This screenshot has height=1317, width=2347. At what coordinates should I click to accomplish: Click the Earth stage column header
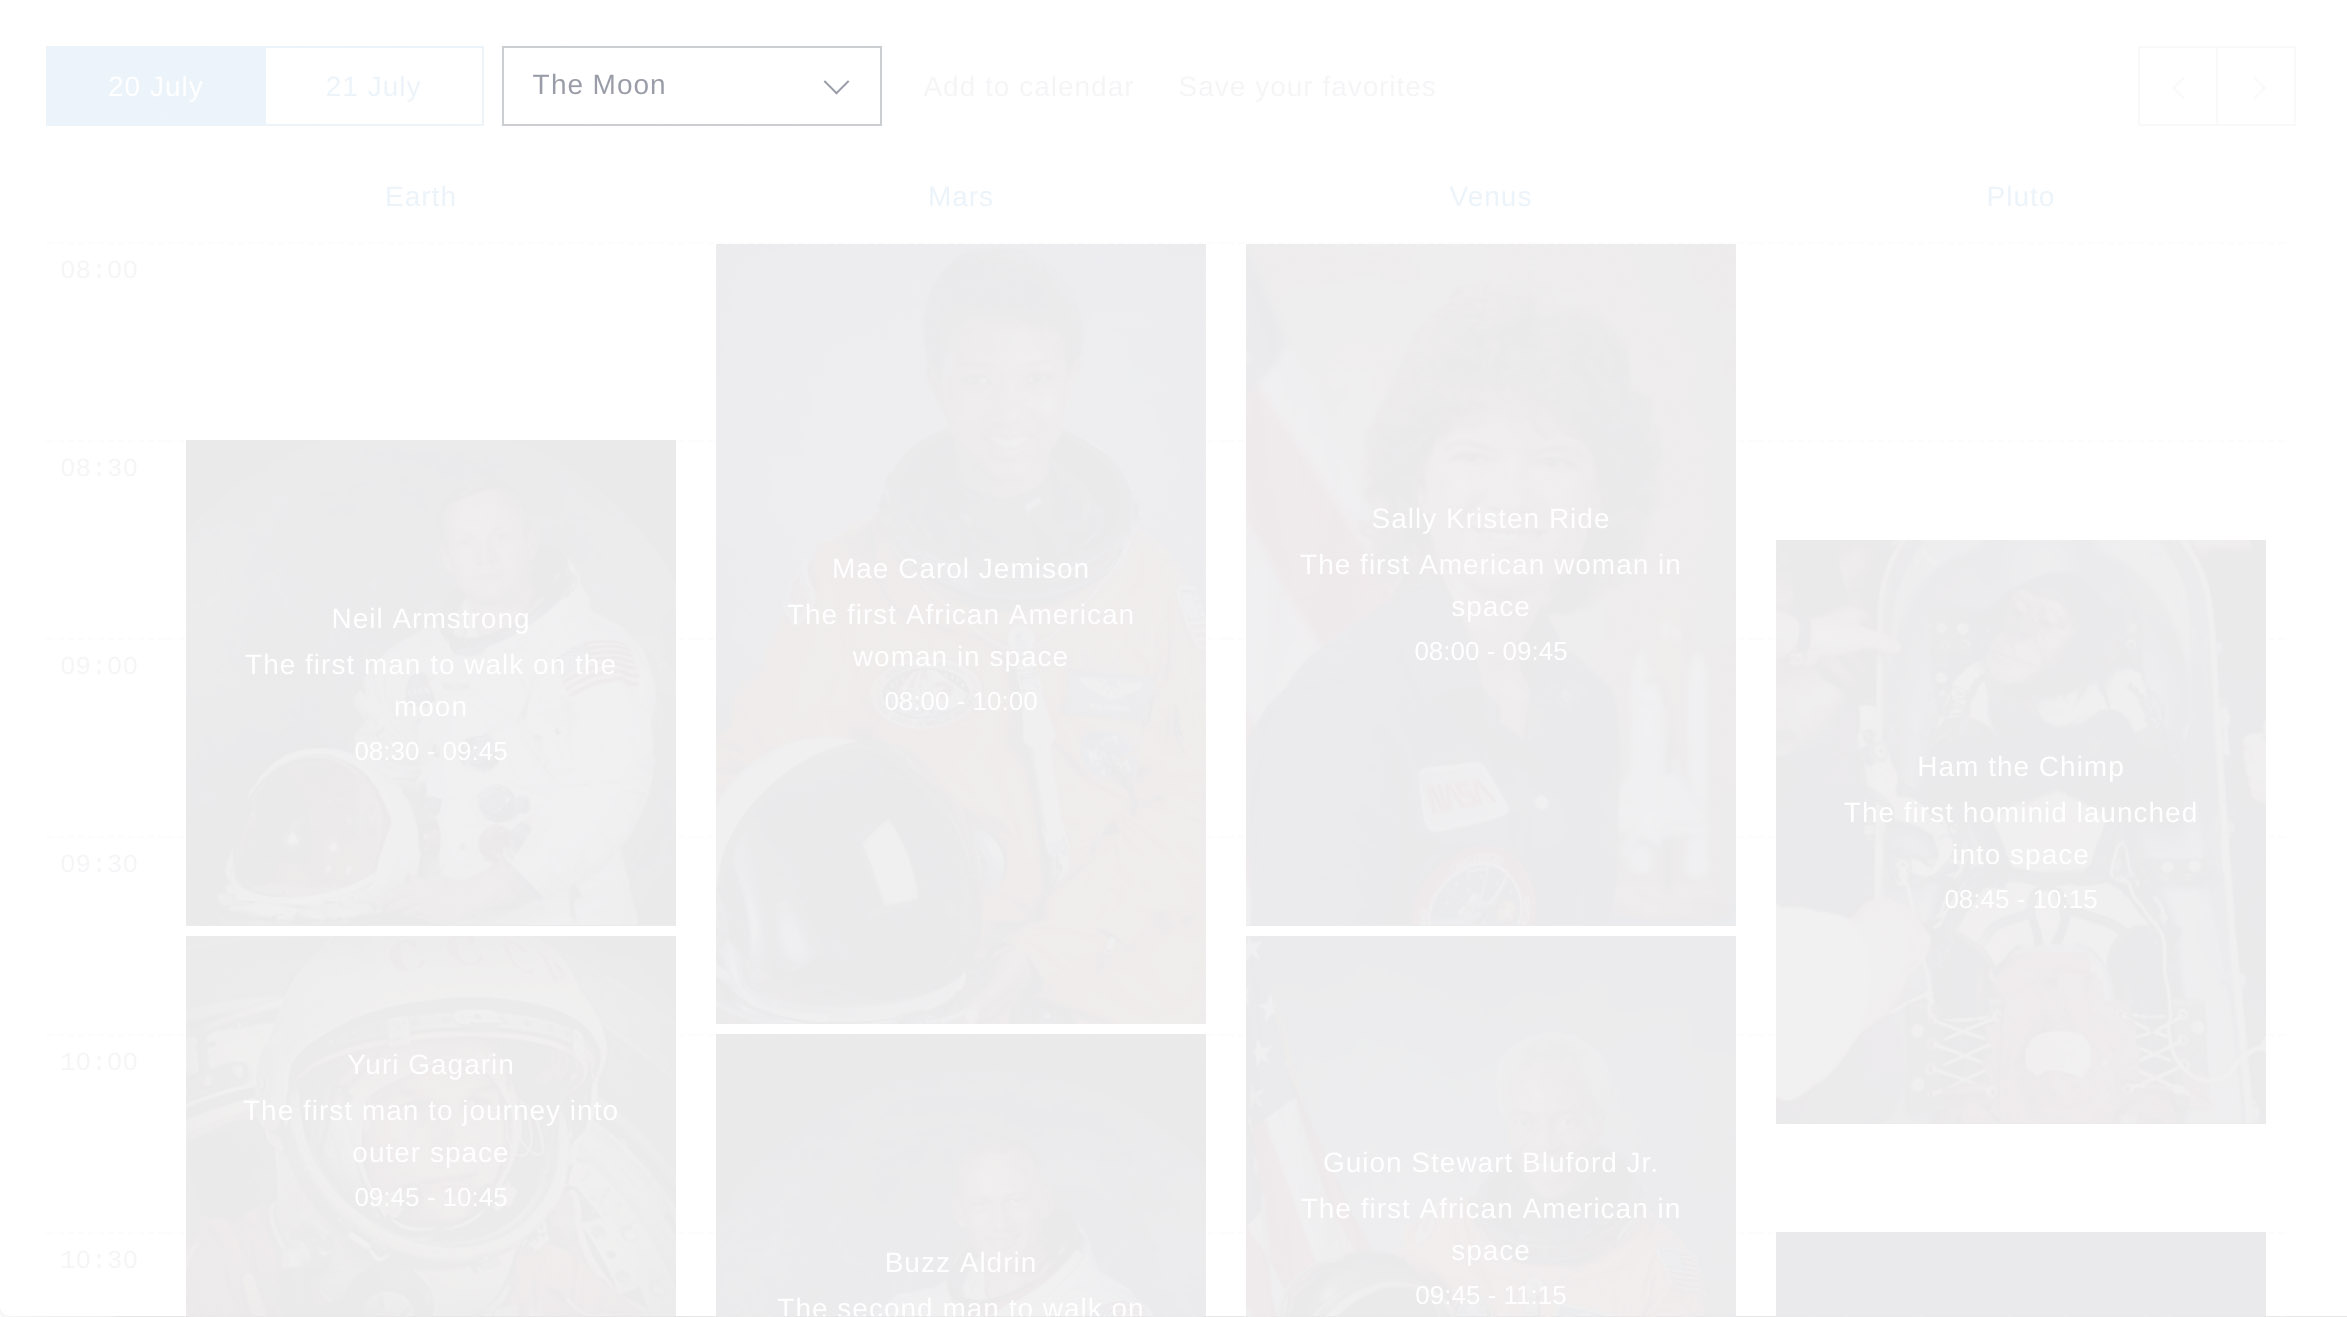coord(419,197)
